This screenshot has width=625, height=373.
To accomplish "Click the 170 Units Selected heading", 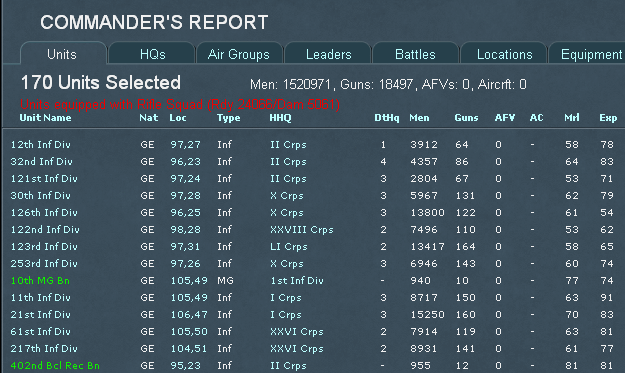I will [x=100, y=83].
